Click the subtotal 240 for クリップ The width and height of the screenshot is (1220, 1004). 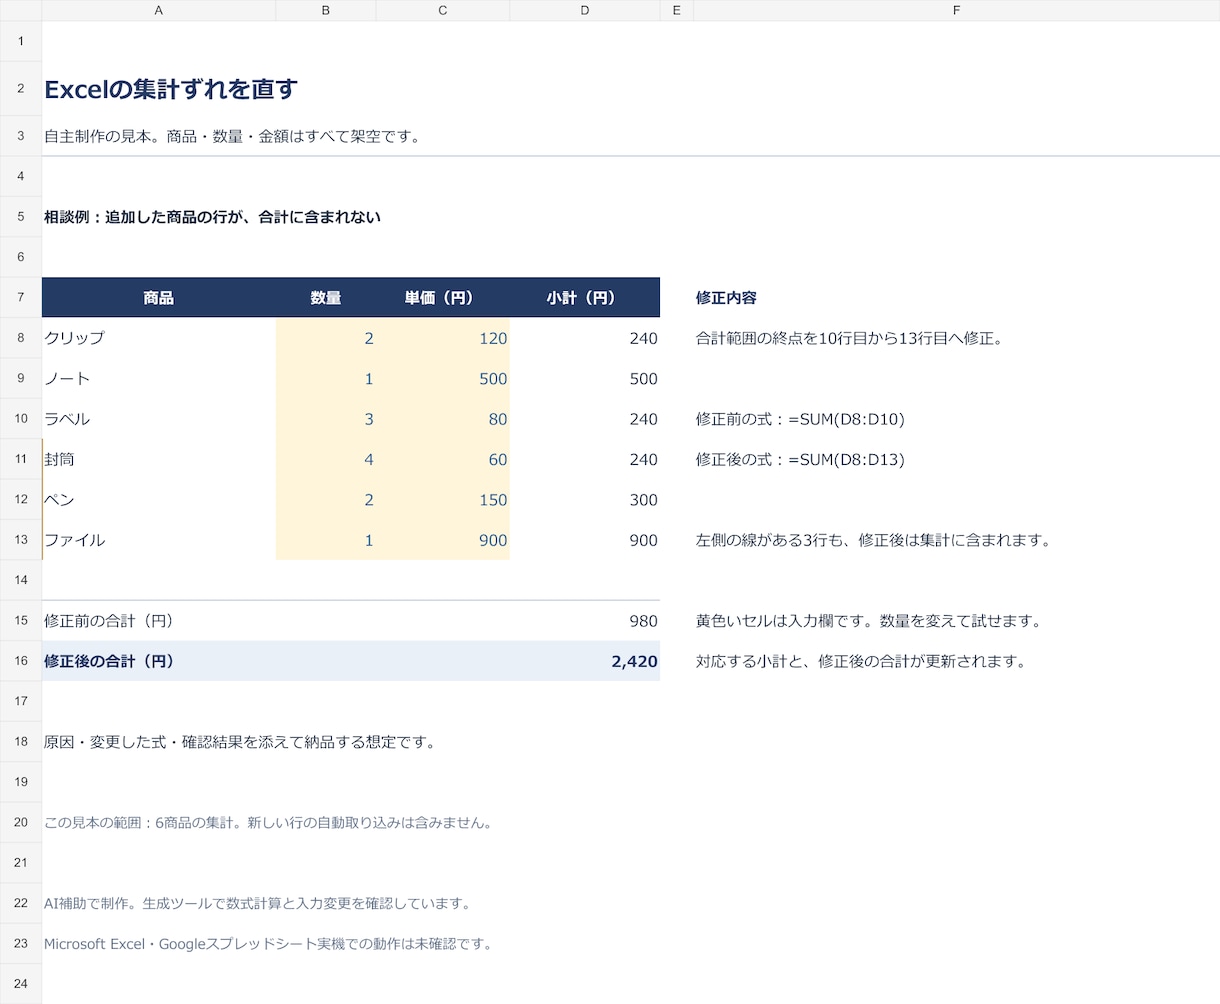pos(585,338)
